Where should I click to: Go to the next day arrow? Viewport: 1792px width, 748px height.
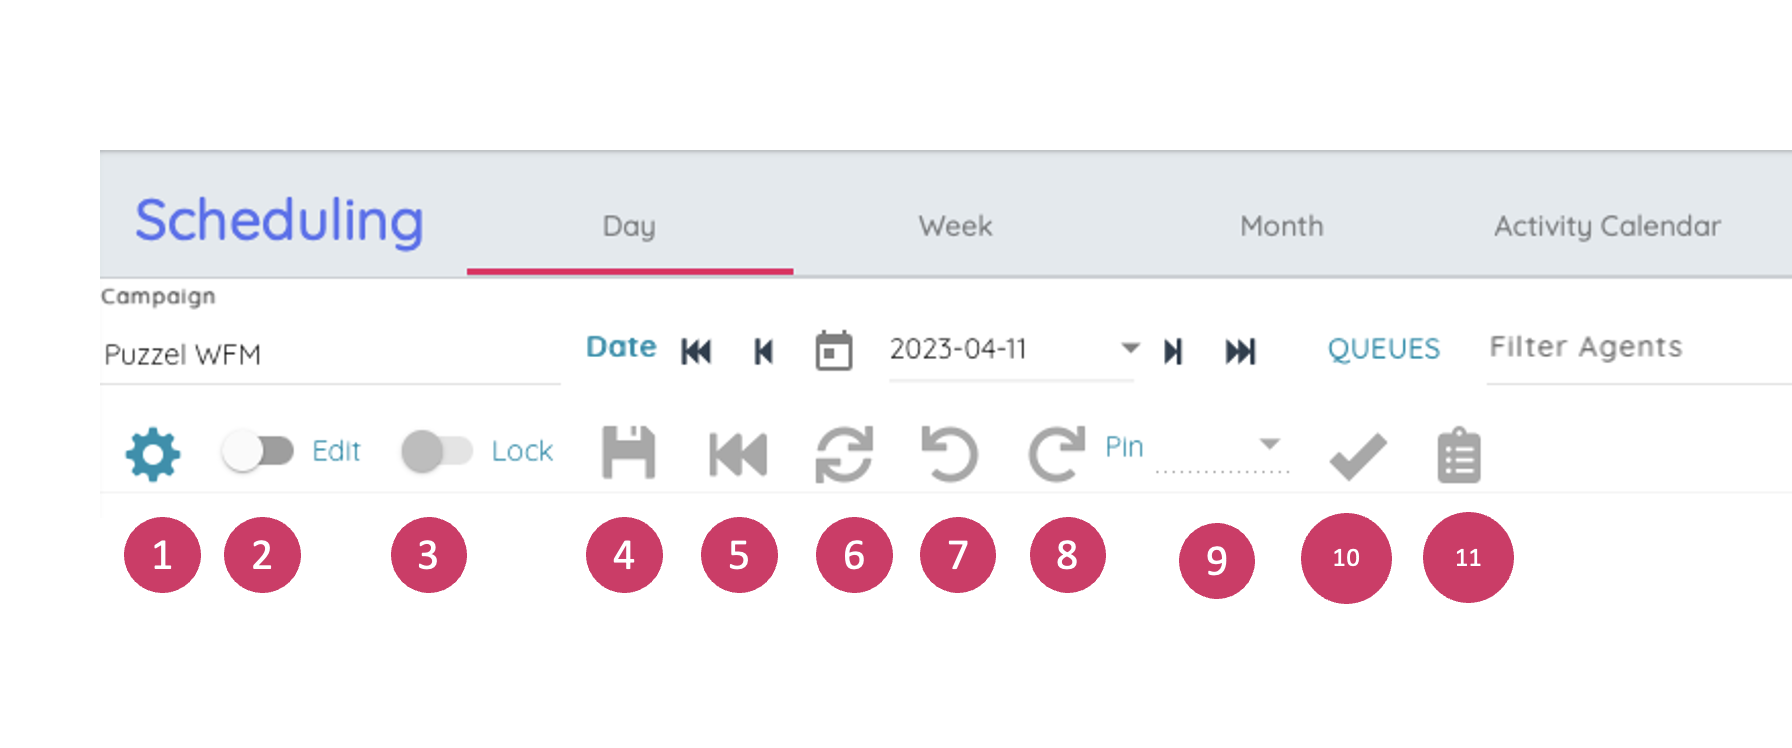pyautogui.click(x=1173, y=351)
